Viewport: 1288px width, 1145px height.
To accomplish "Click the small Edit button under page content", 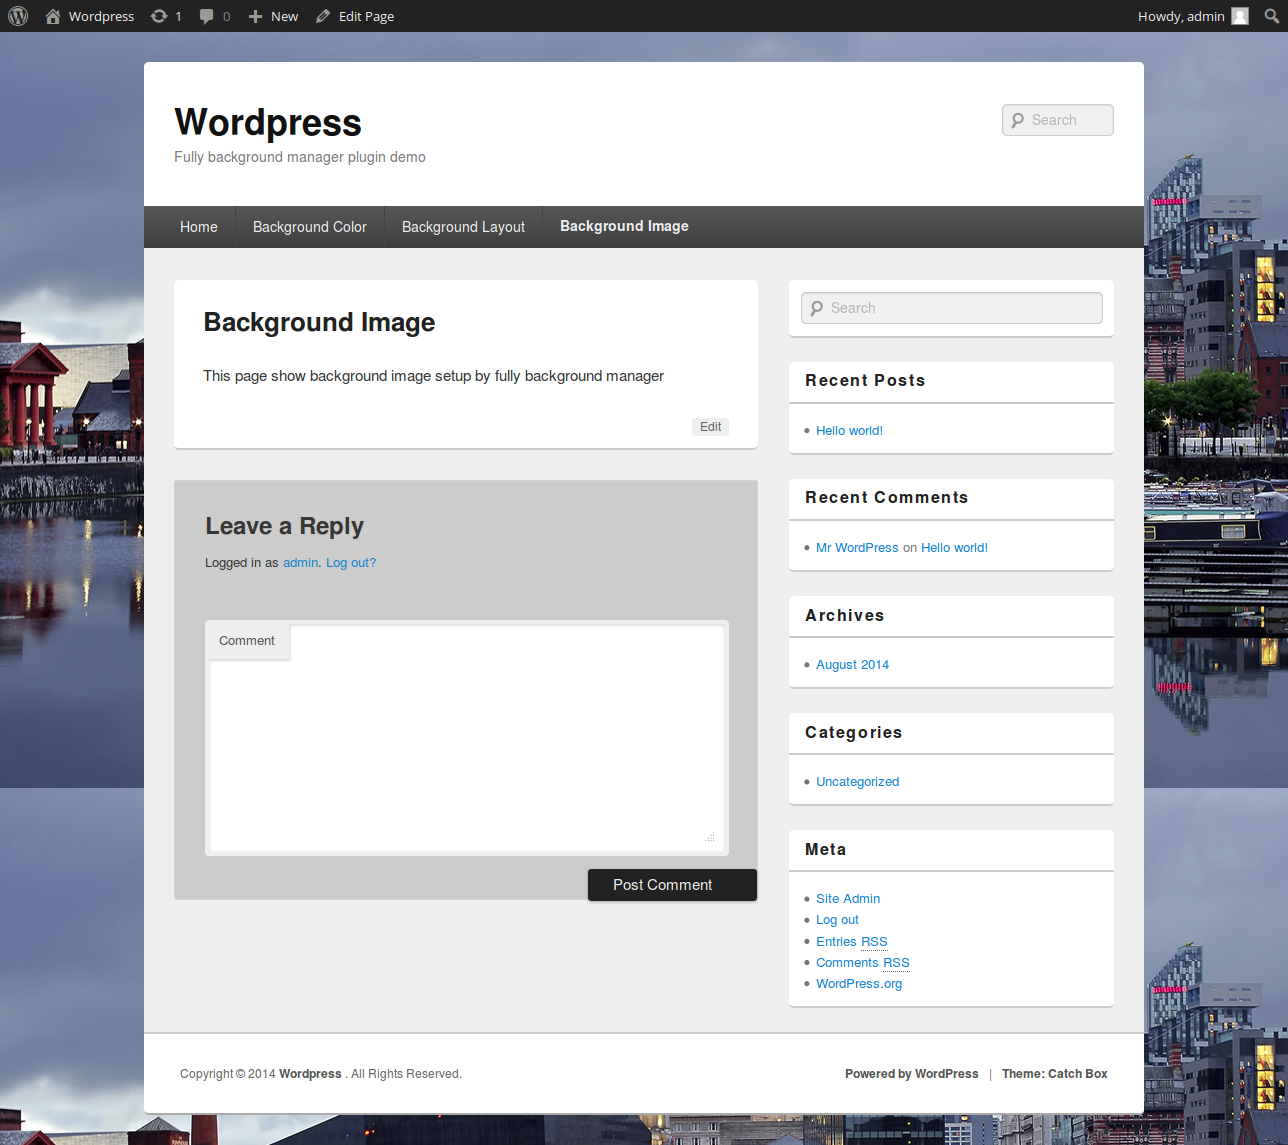I will (710, 427).
